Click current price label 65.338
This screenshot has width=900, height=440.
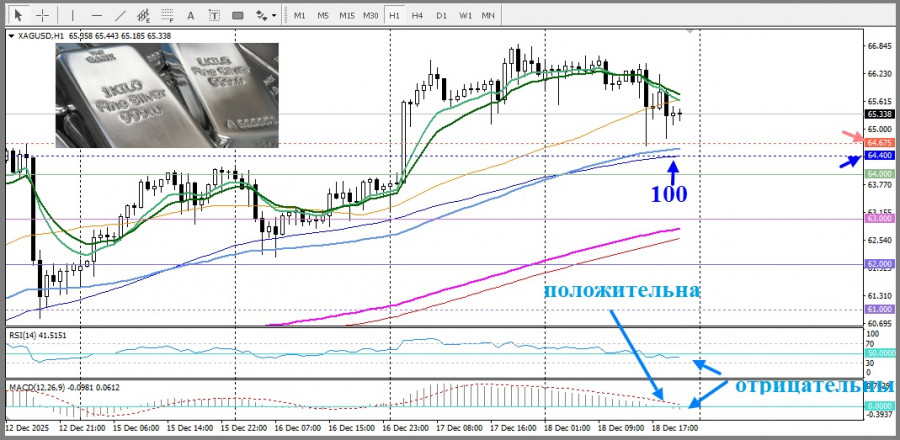pos(879,114)
